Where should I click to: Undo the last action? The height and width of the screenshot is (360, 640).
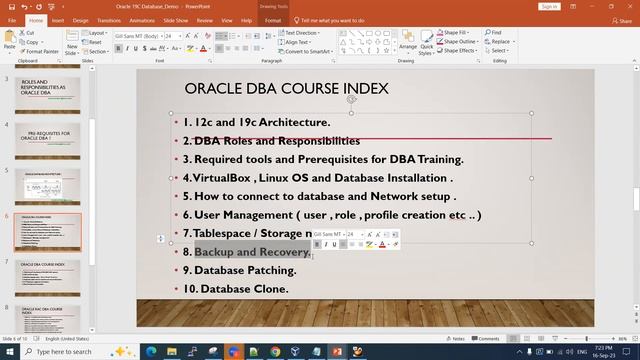pos(24,7)
